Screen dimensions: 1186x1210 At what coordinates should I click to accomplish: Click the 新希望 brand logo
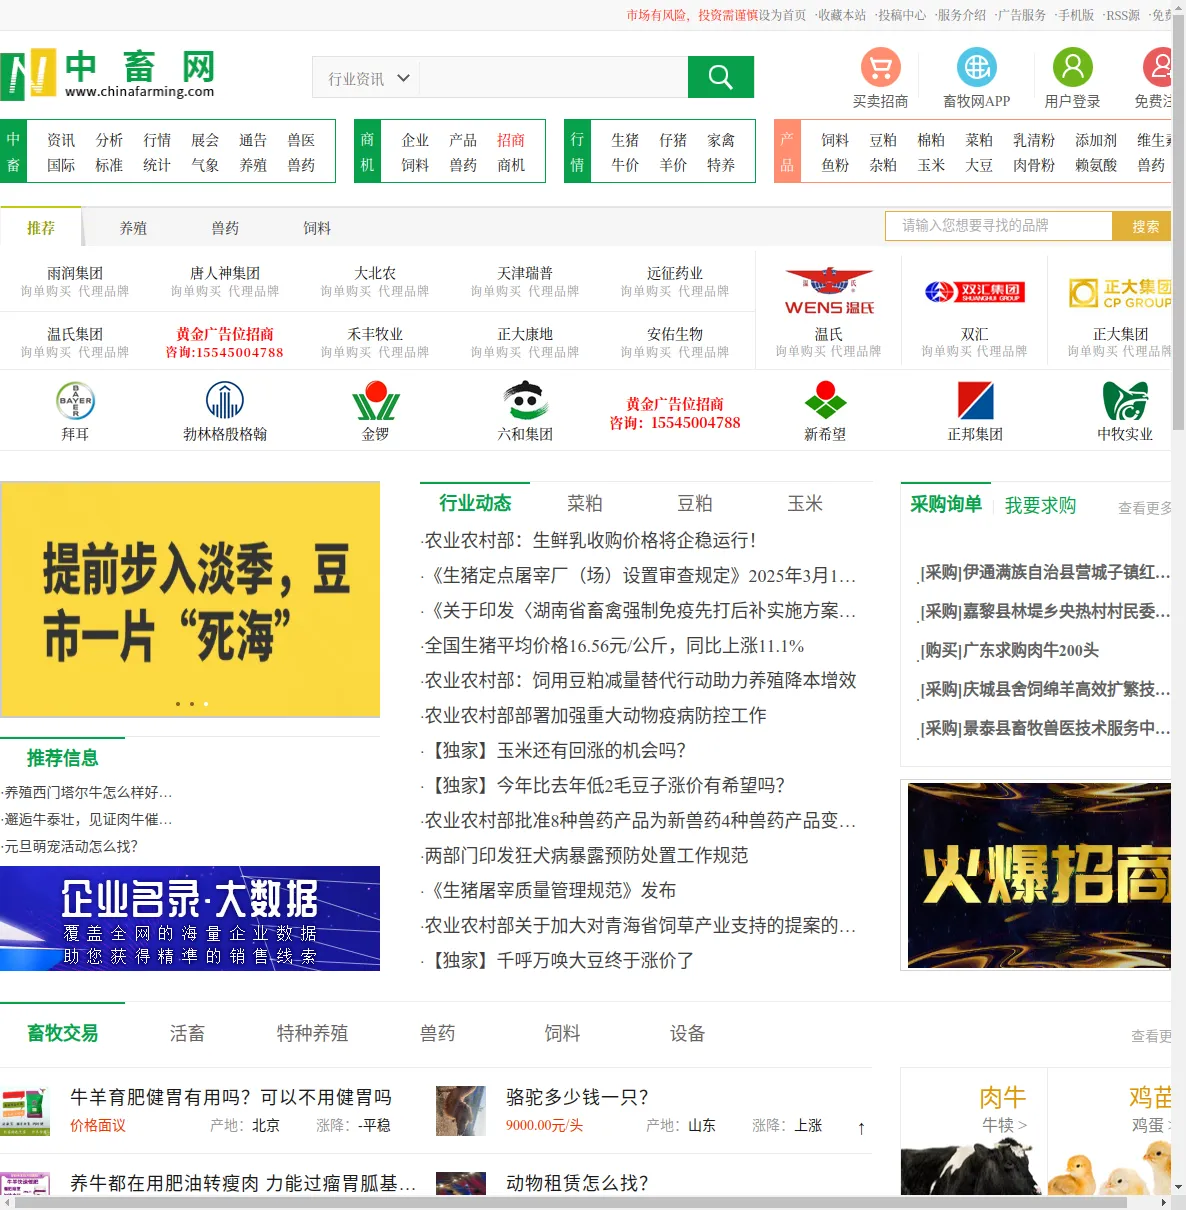coord(825,400)
